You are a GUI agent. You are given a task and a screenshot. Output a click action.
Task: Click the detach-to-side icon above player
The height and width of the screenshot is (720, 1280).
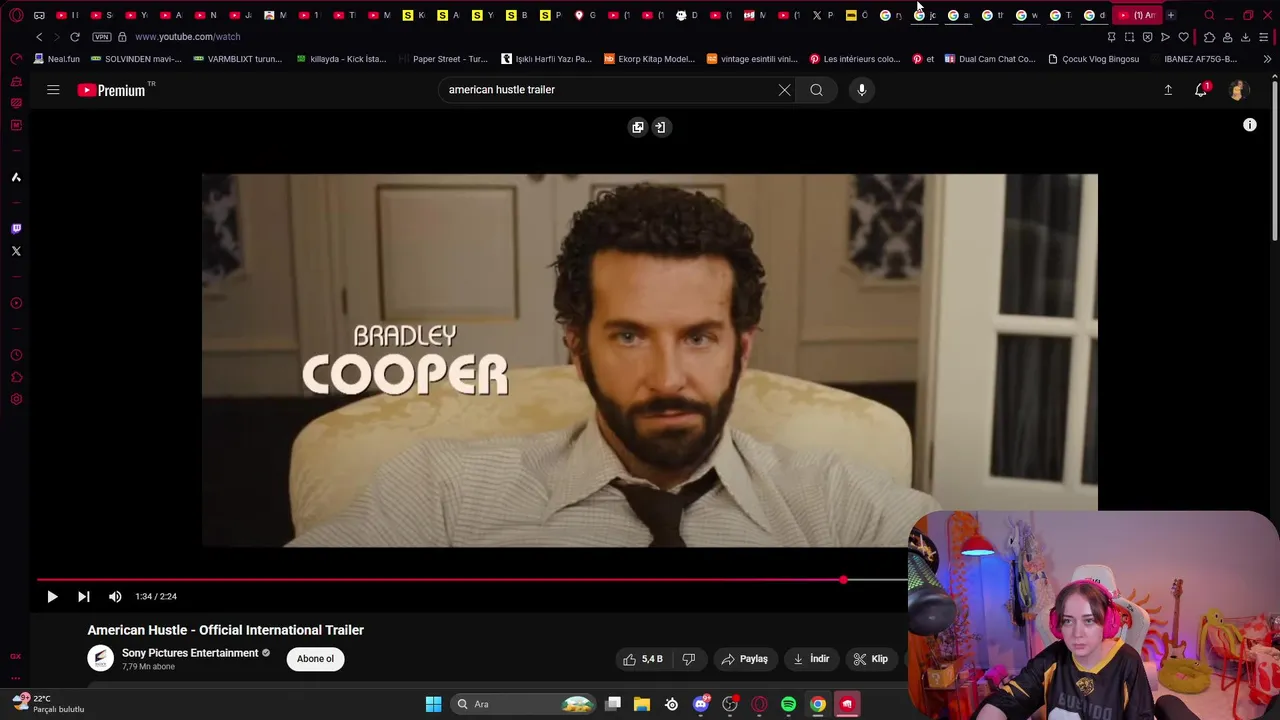tap(660, 127)
